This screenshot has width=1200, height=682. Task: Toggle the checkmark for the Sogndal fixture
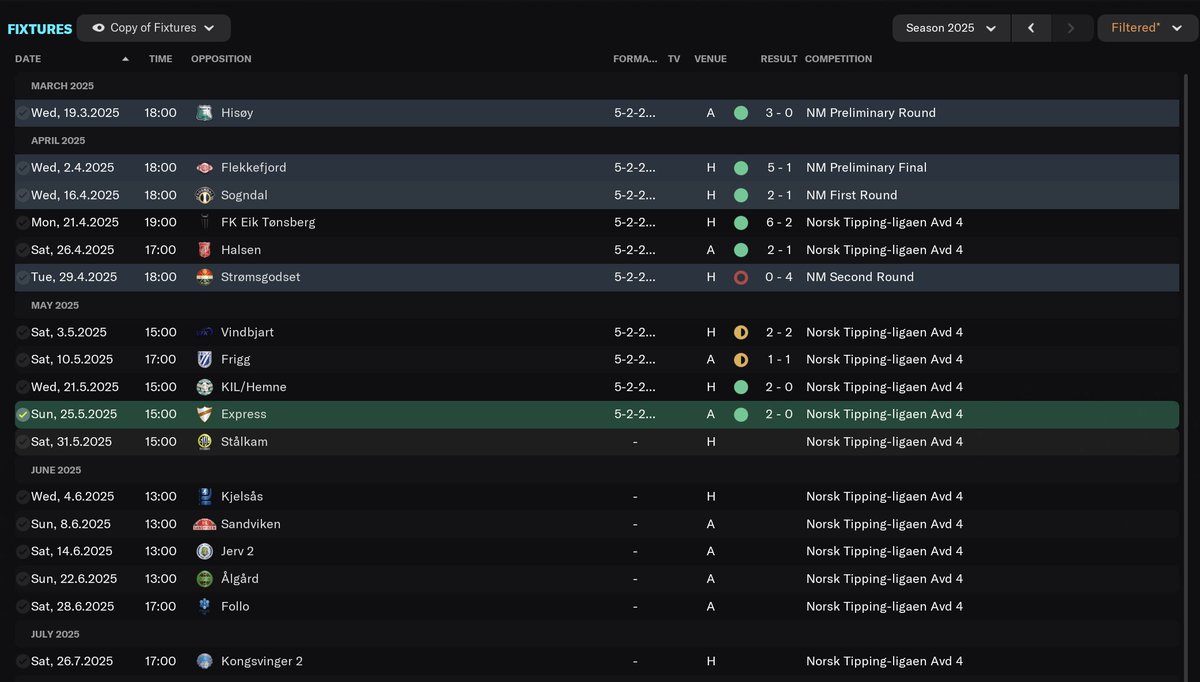22,195
